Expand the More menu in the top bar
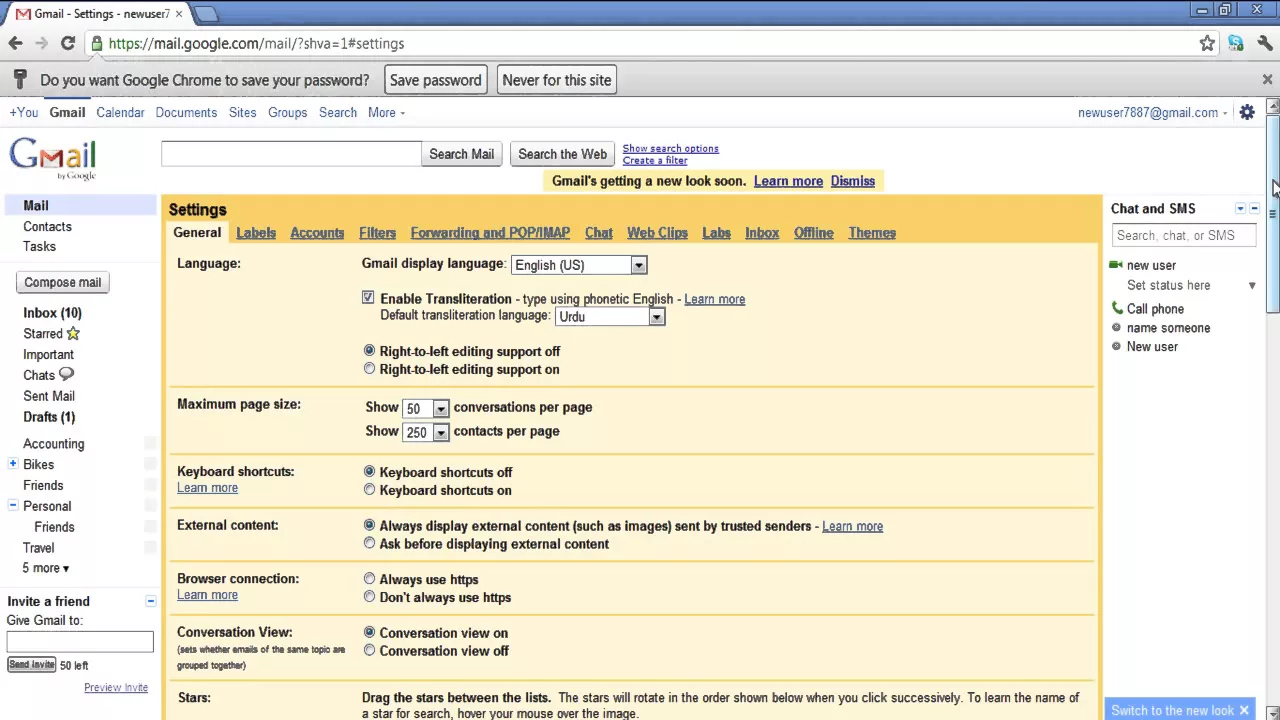 click(x=386, y=112)
